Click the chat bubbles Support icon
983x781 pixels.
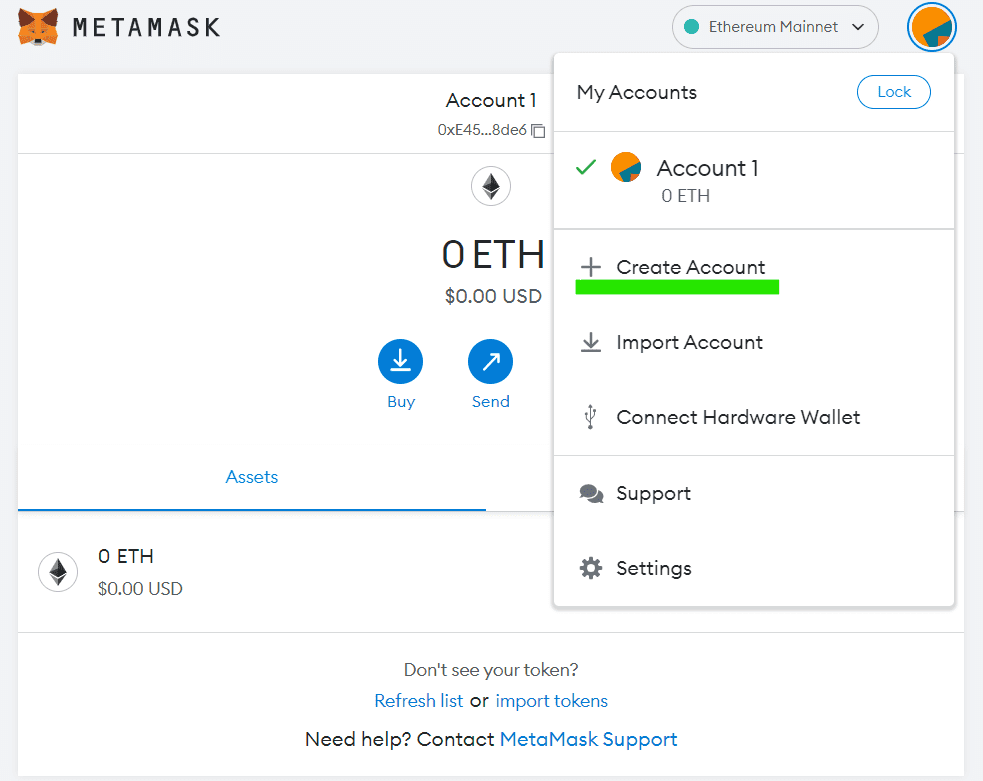(x=591, y=494)
